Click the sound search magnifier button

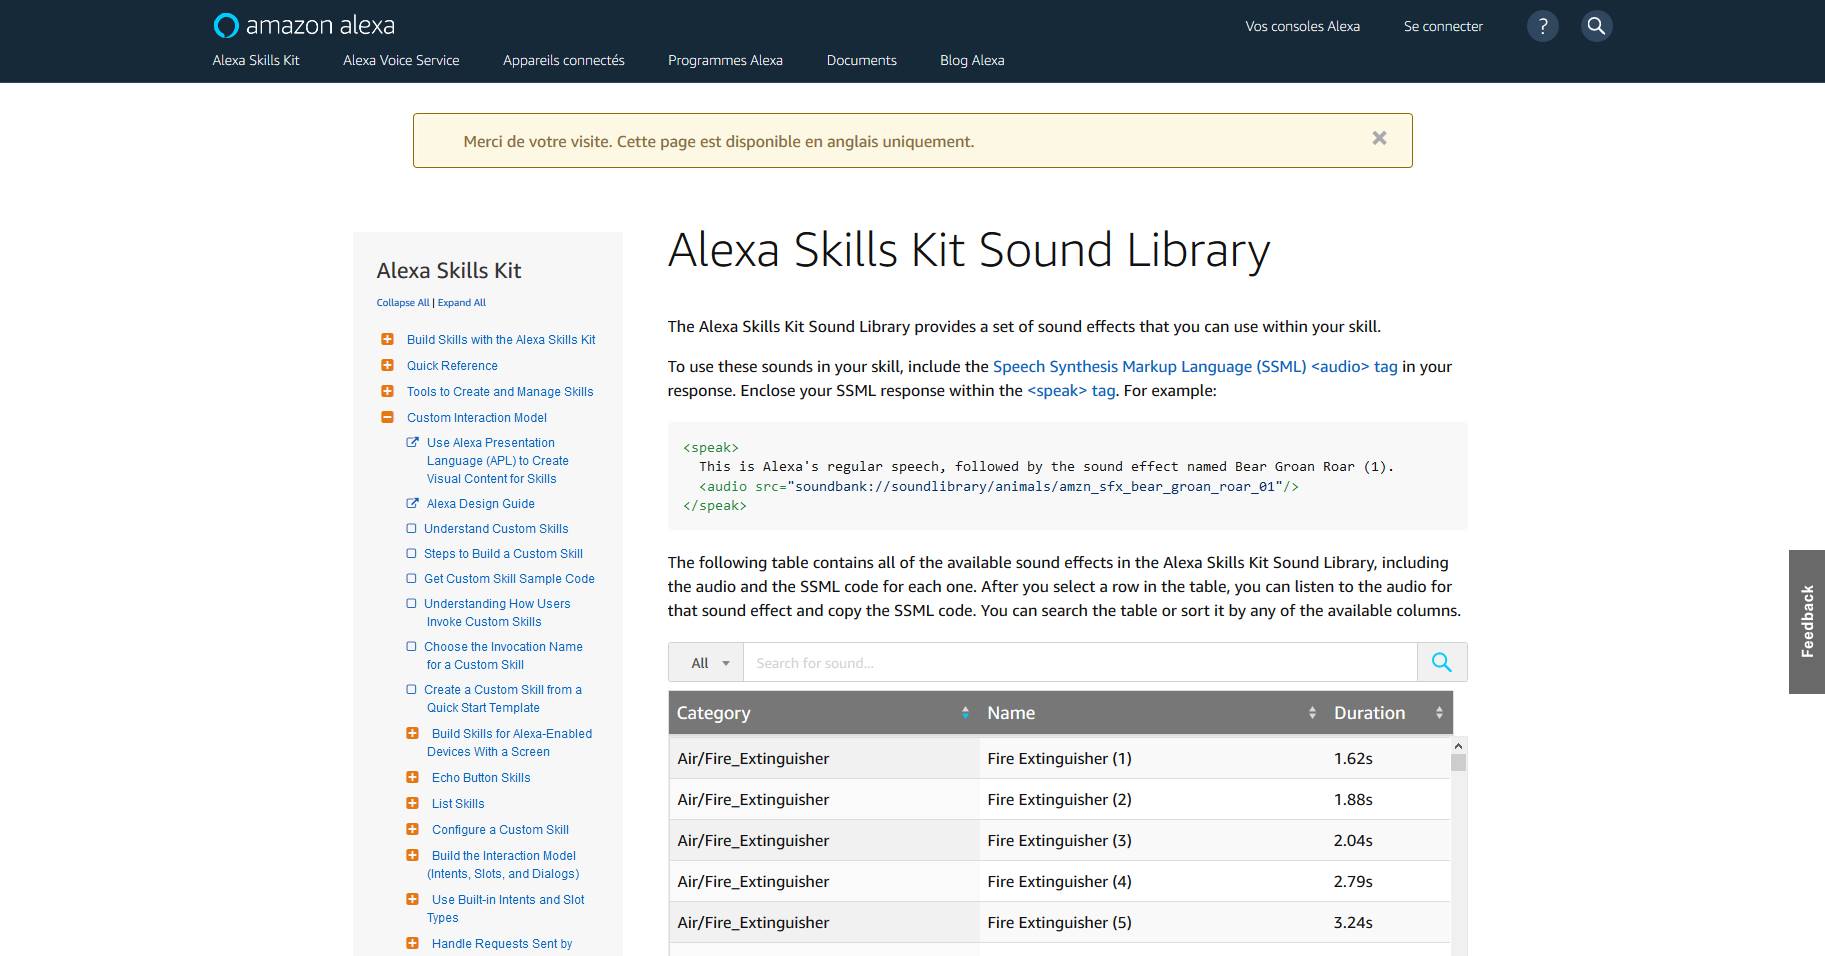[1441, 662]
